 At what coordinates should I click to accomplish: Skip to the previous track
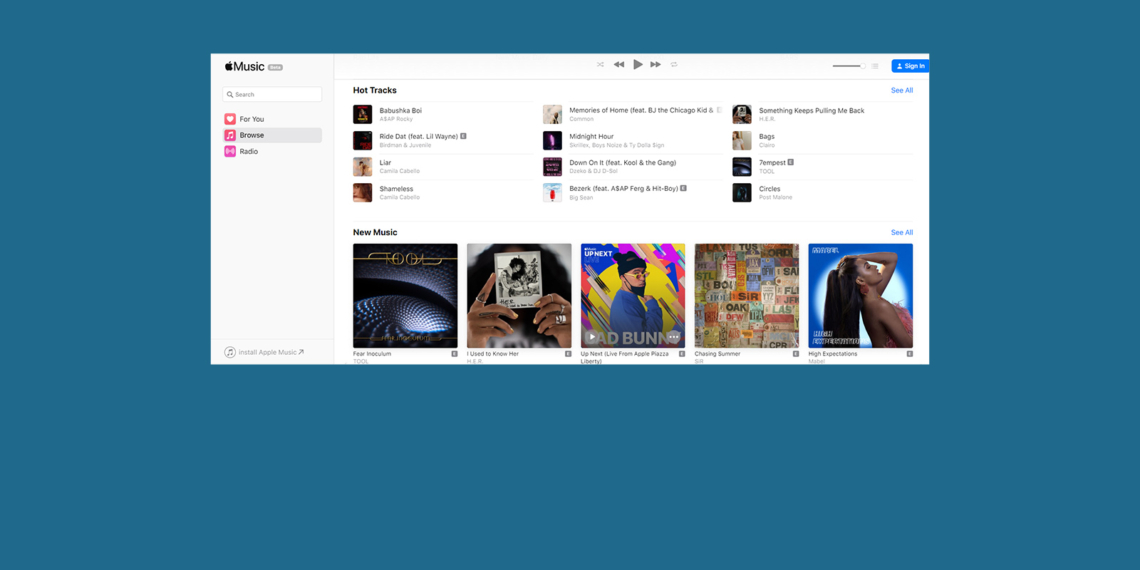[619, 65]
